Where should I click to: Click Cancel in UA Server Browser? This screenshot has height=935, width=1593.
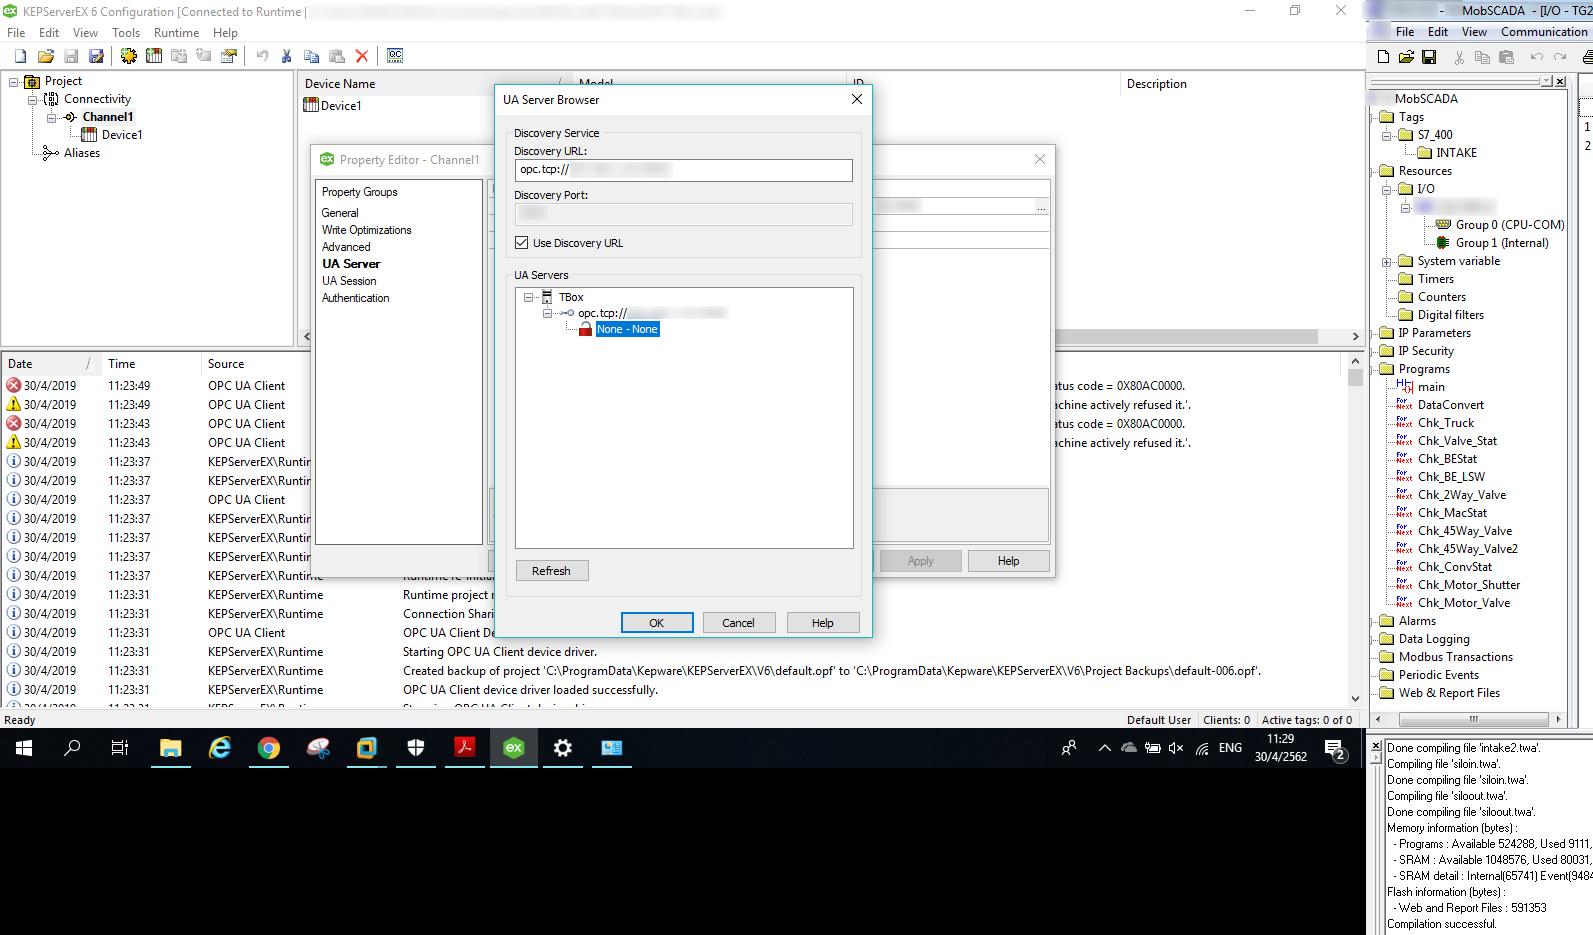pos(739,623)
